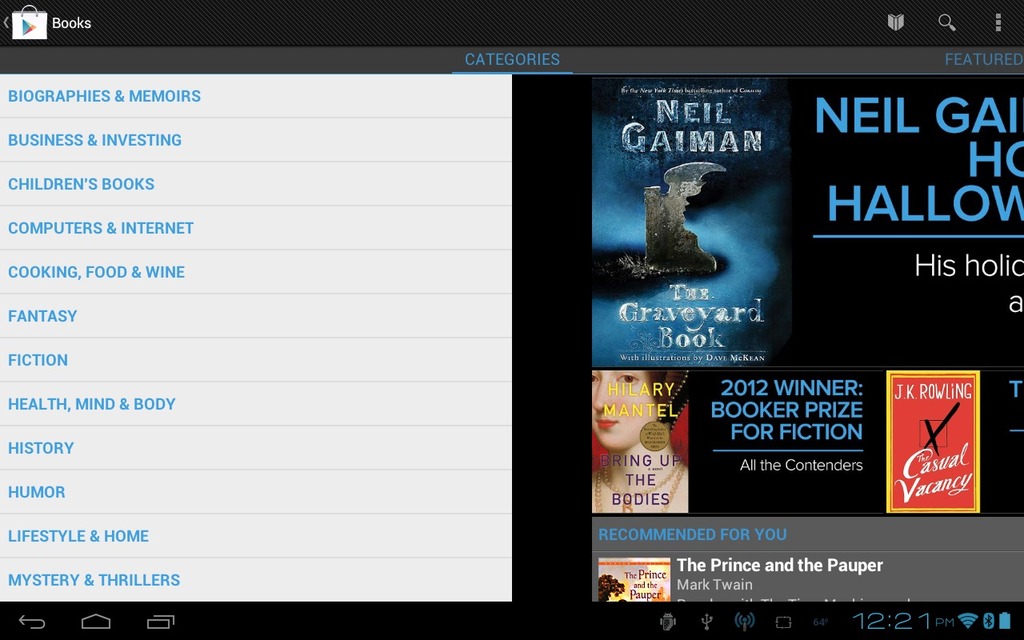Select the Children's Books category

tap(256, 184)
